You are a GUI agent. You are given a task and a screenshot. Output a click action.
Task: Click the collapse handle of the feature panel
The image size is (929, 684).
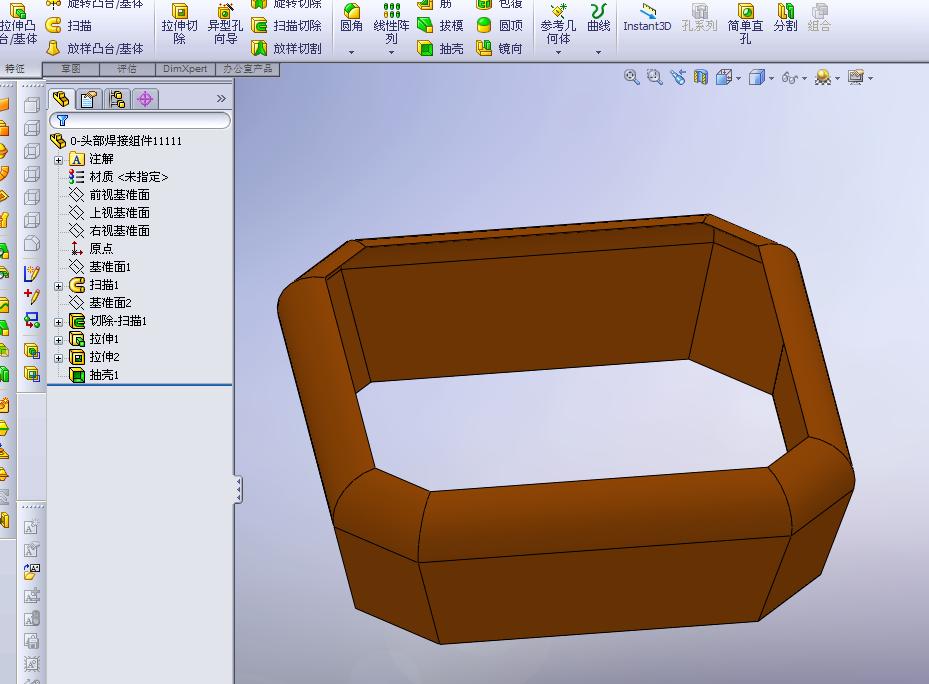click(238, 490)
